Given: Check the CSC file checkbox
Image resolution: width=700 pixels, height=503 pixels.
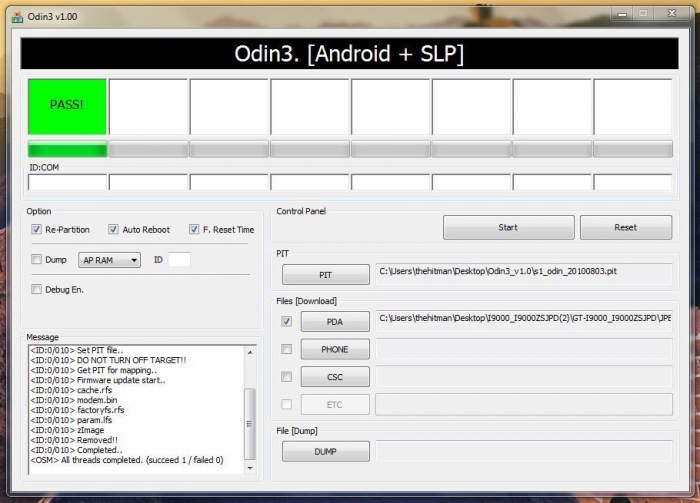Looking at the screenshot, I should click(287, 377).
